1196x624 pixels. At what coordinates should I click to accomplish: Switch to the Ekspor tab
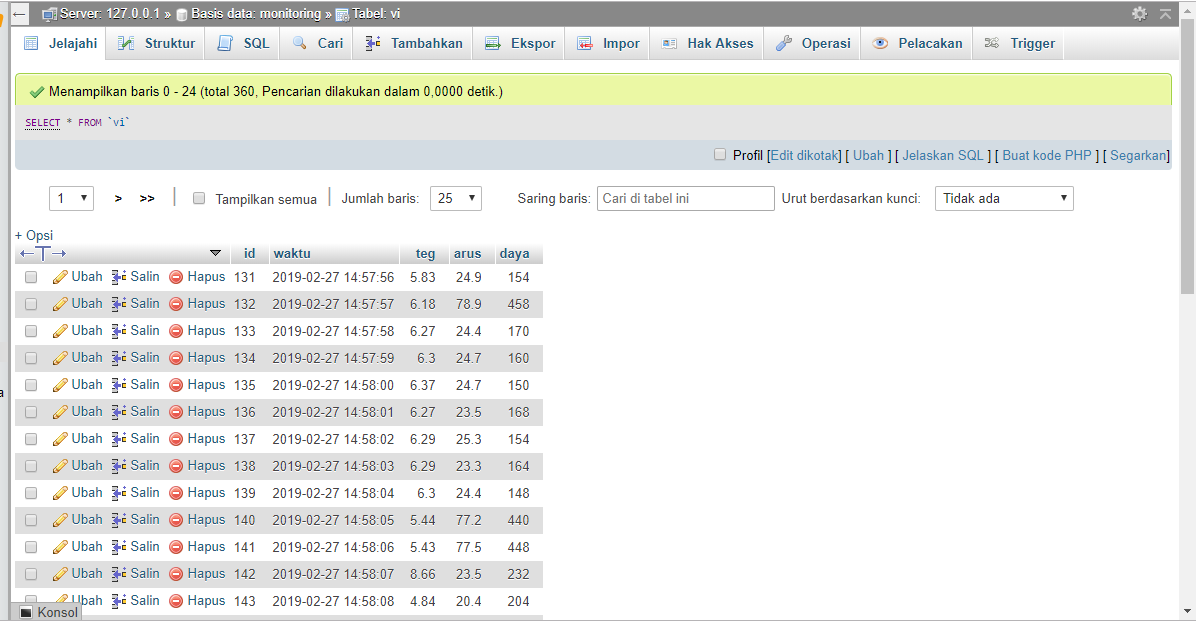click(x=521, y=43)
